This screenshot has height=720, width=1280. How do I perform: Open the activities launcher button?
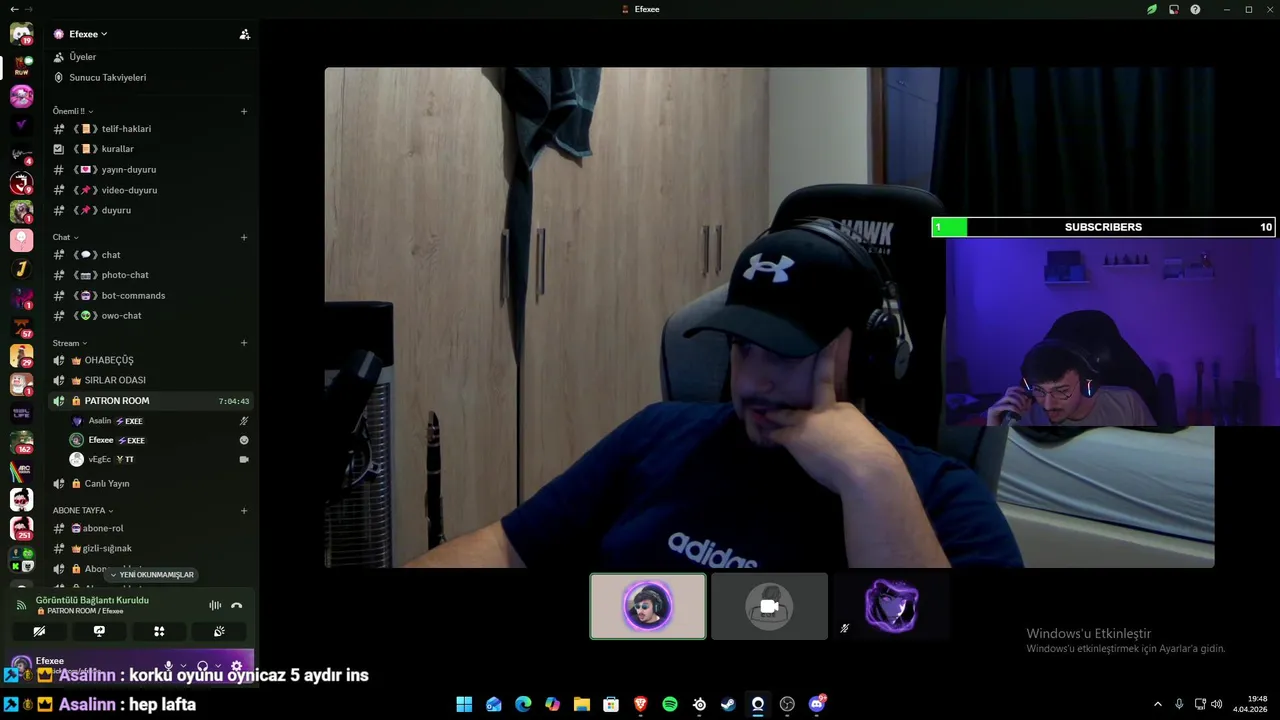click(x=159, y=631)
